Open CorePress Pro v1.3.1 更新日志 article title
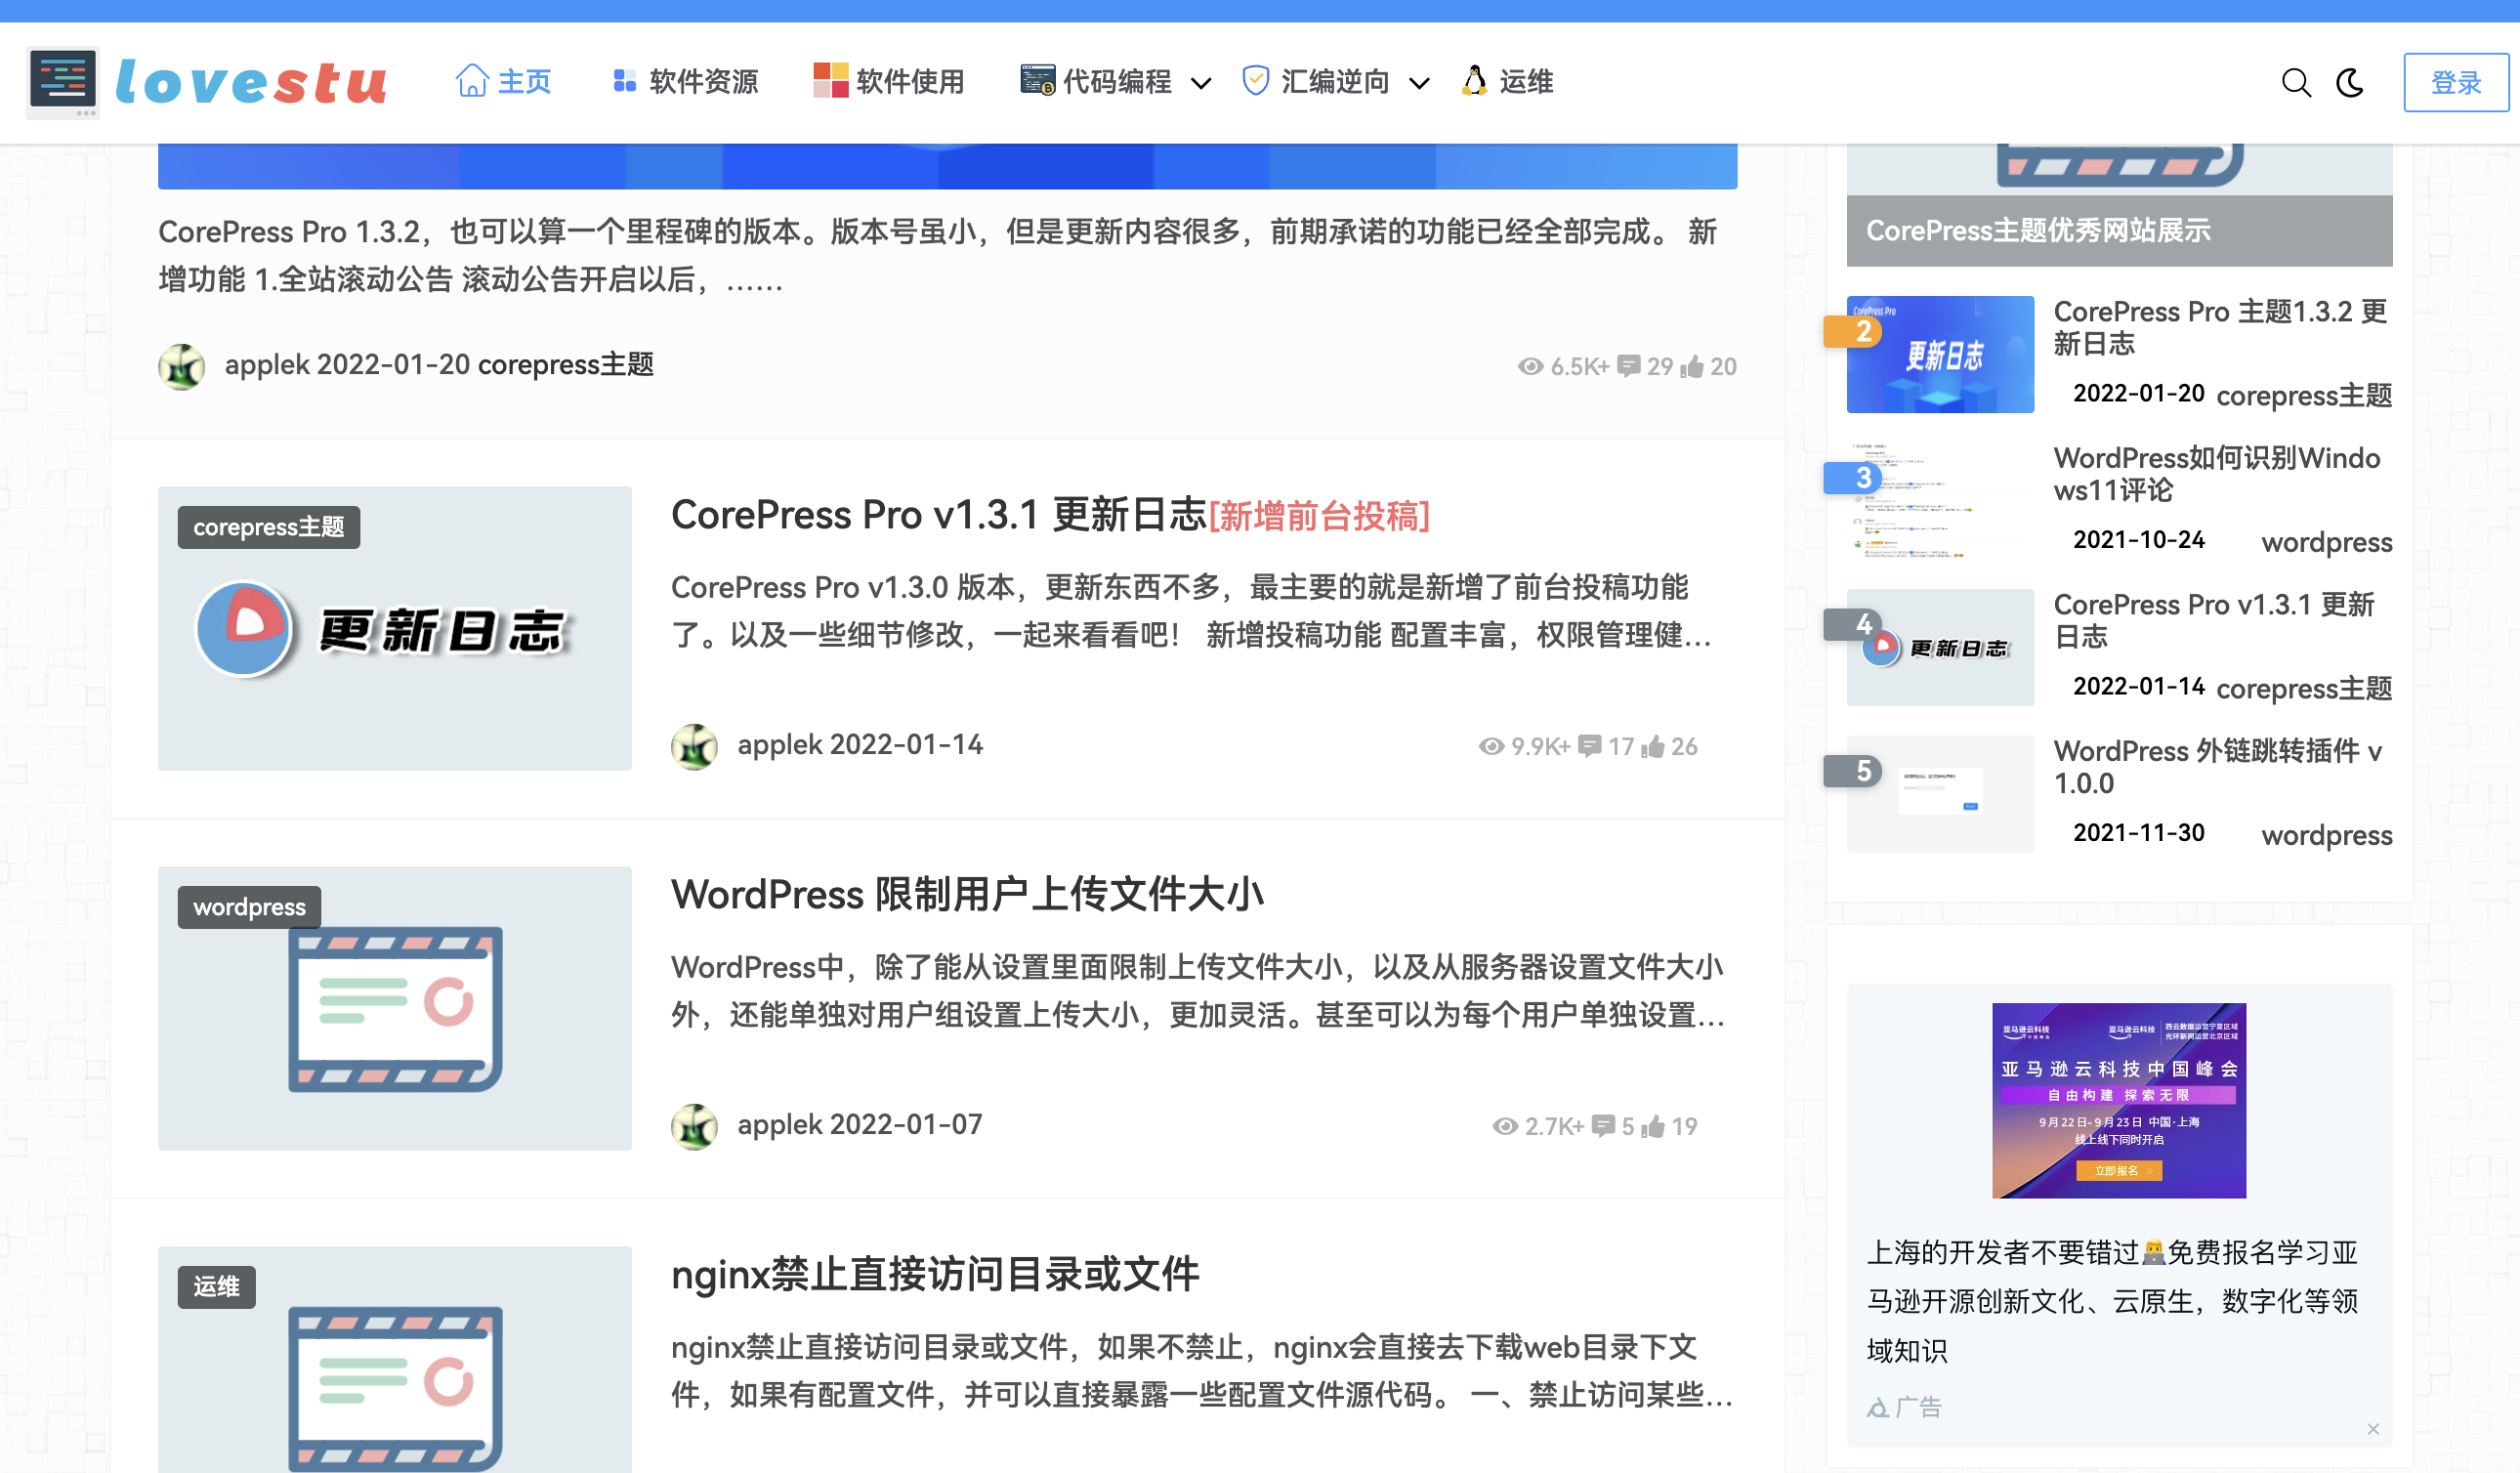2520x1473 pixels. pyautogui.click(x=938, y=516)
